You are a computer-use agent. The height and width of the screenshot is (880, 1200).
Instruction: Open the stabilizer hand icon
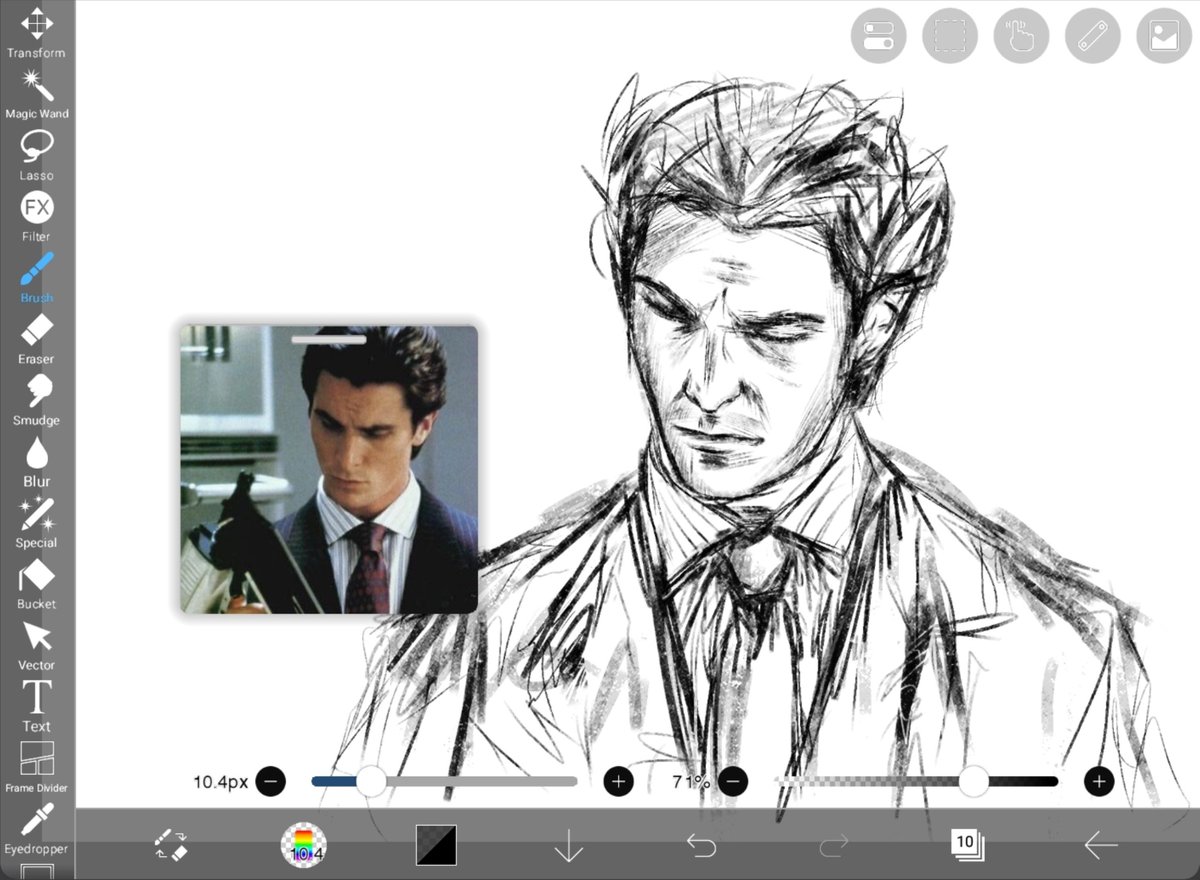pos(1021,36)
